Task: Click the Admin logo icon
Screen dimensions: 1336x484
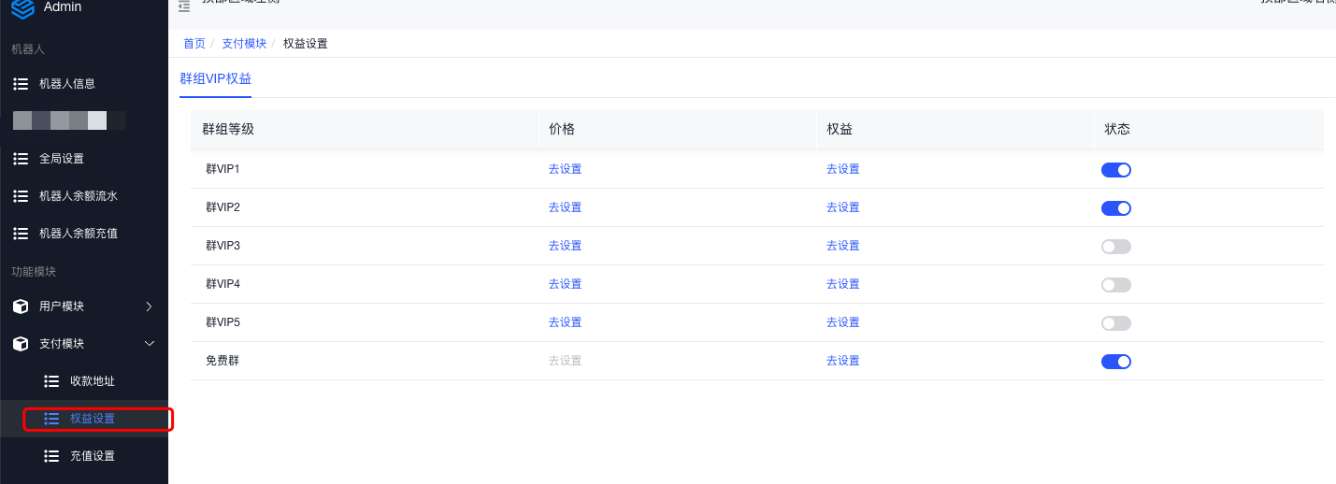Action: tap(22, 7)
